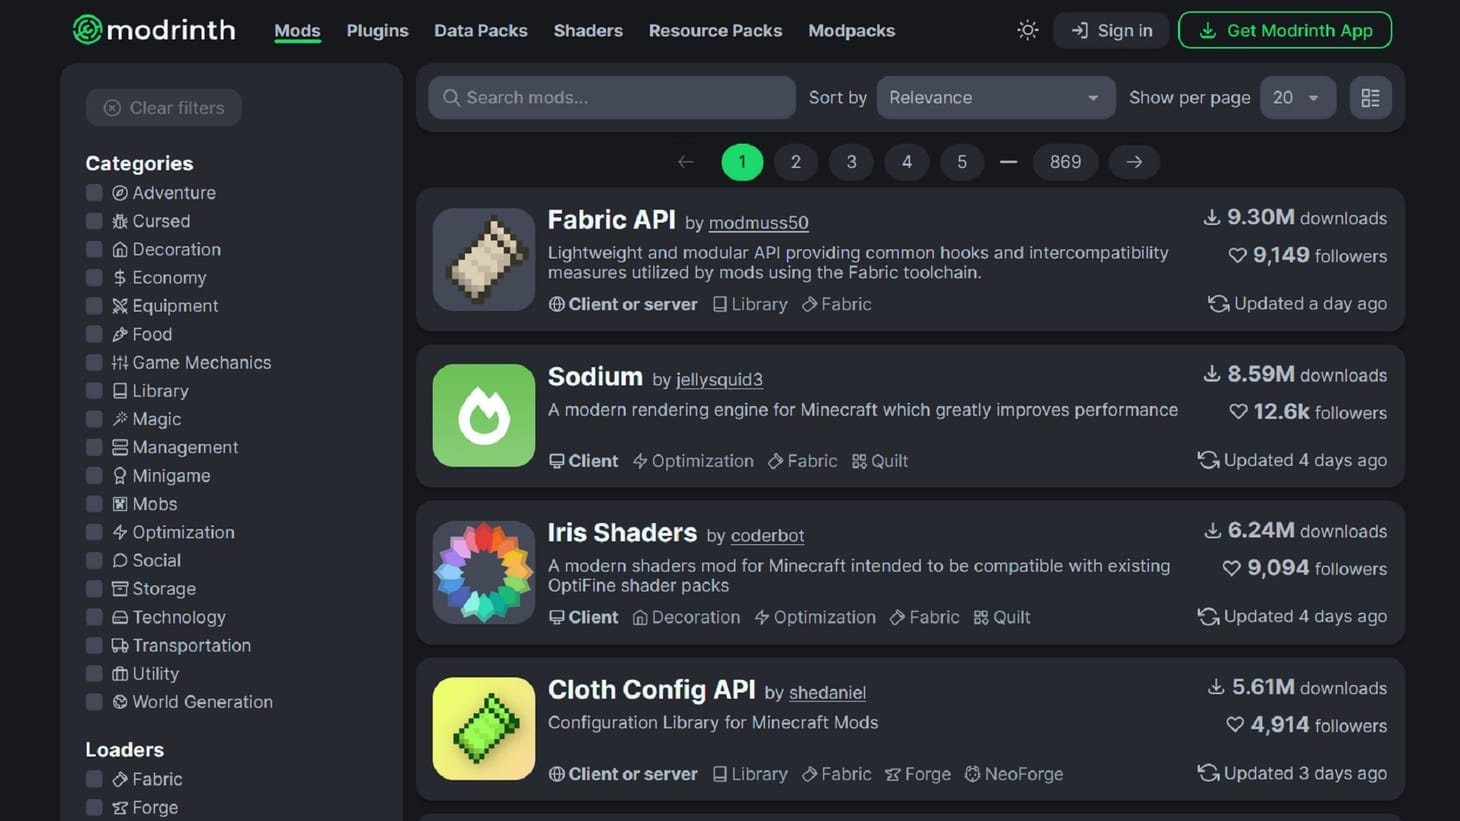
Task: Check the Optimization category filter
Action: (94, 532)
